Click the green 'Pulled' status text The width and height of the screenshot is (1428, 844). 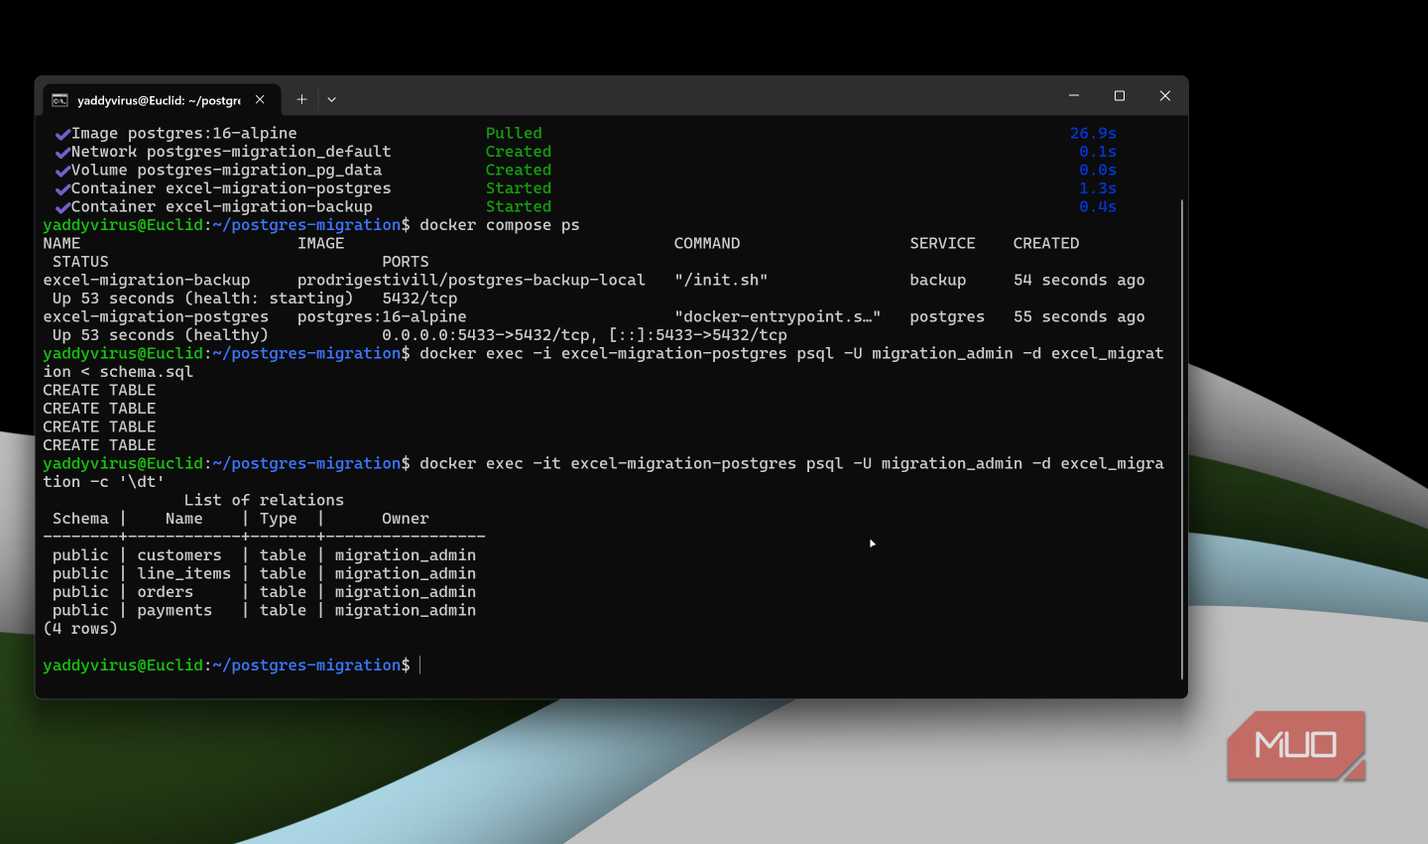(514, 133)
